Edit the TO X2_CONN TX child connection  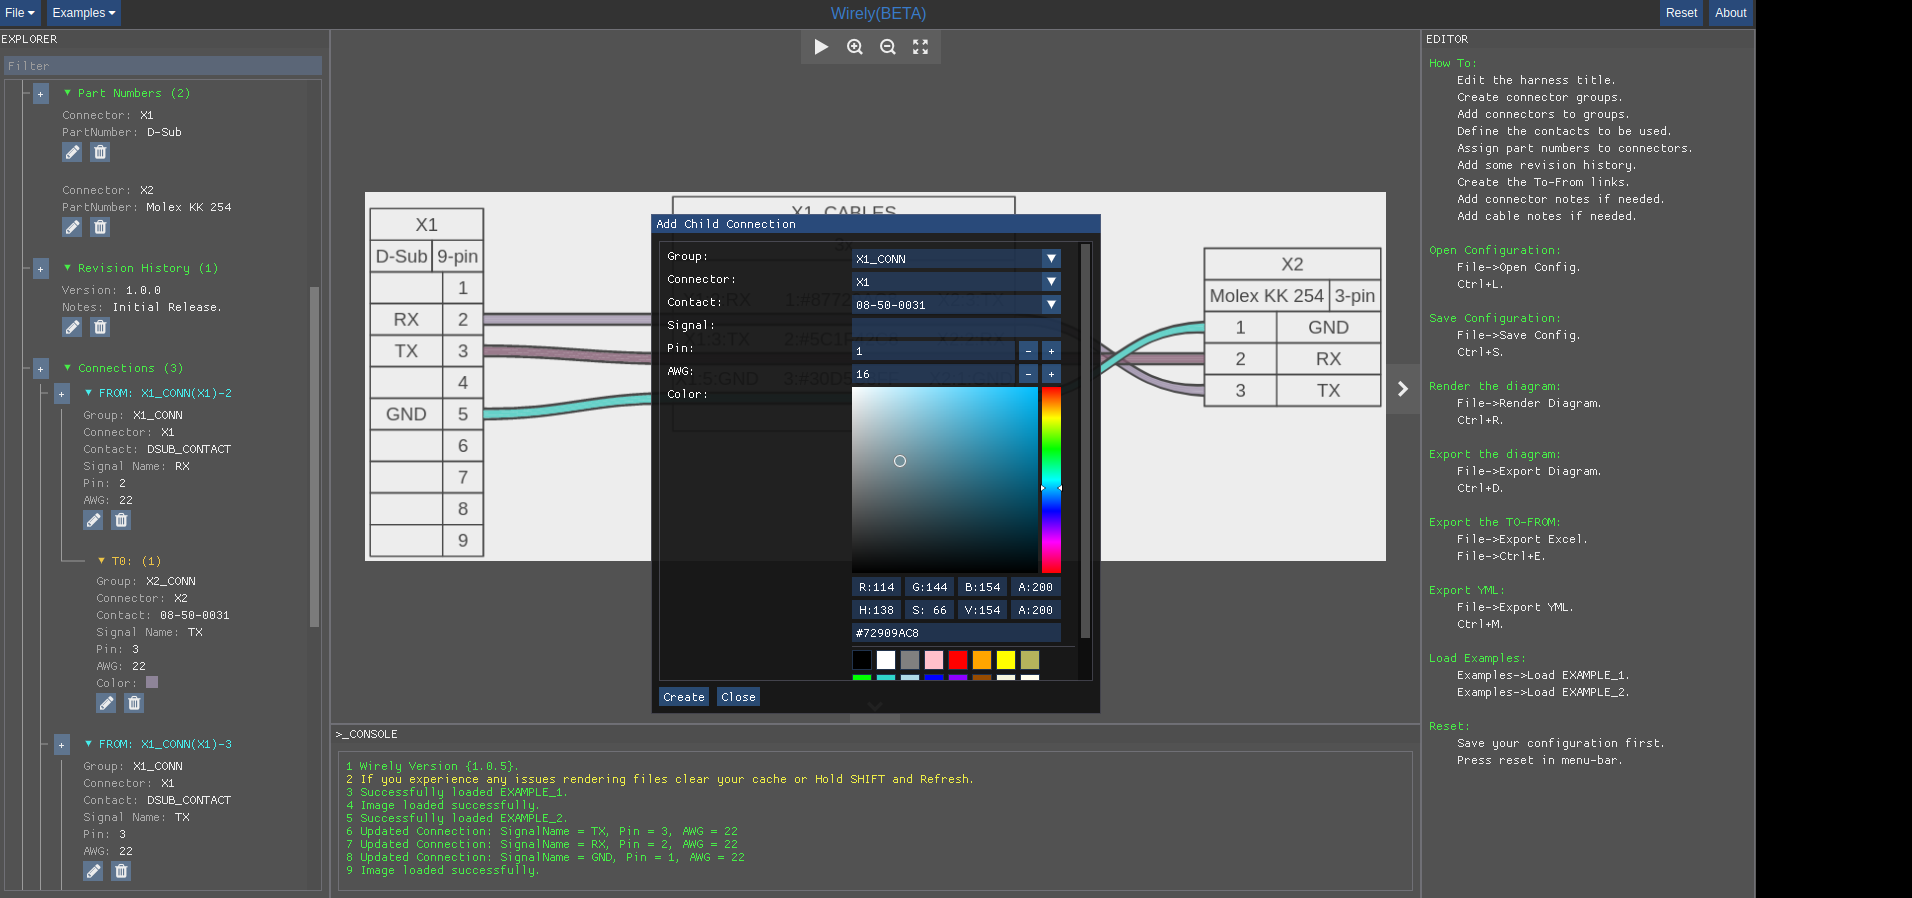click(x=106, y=703)
